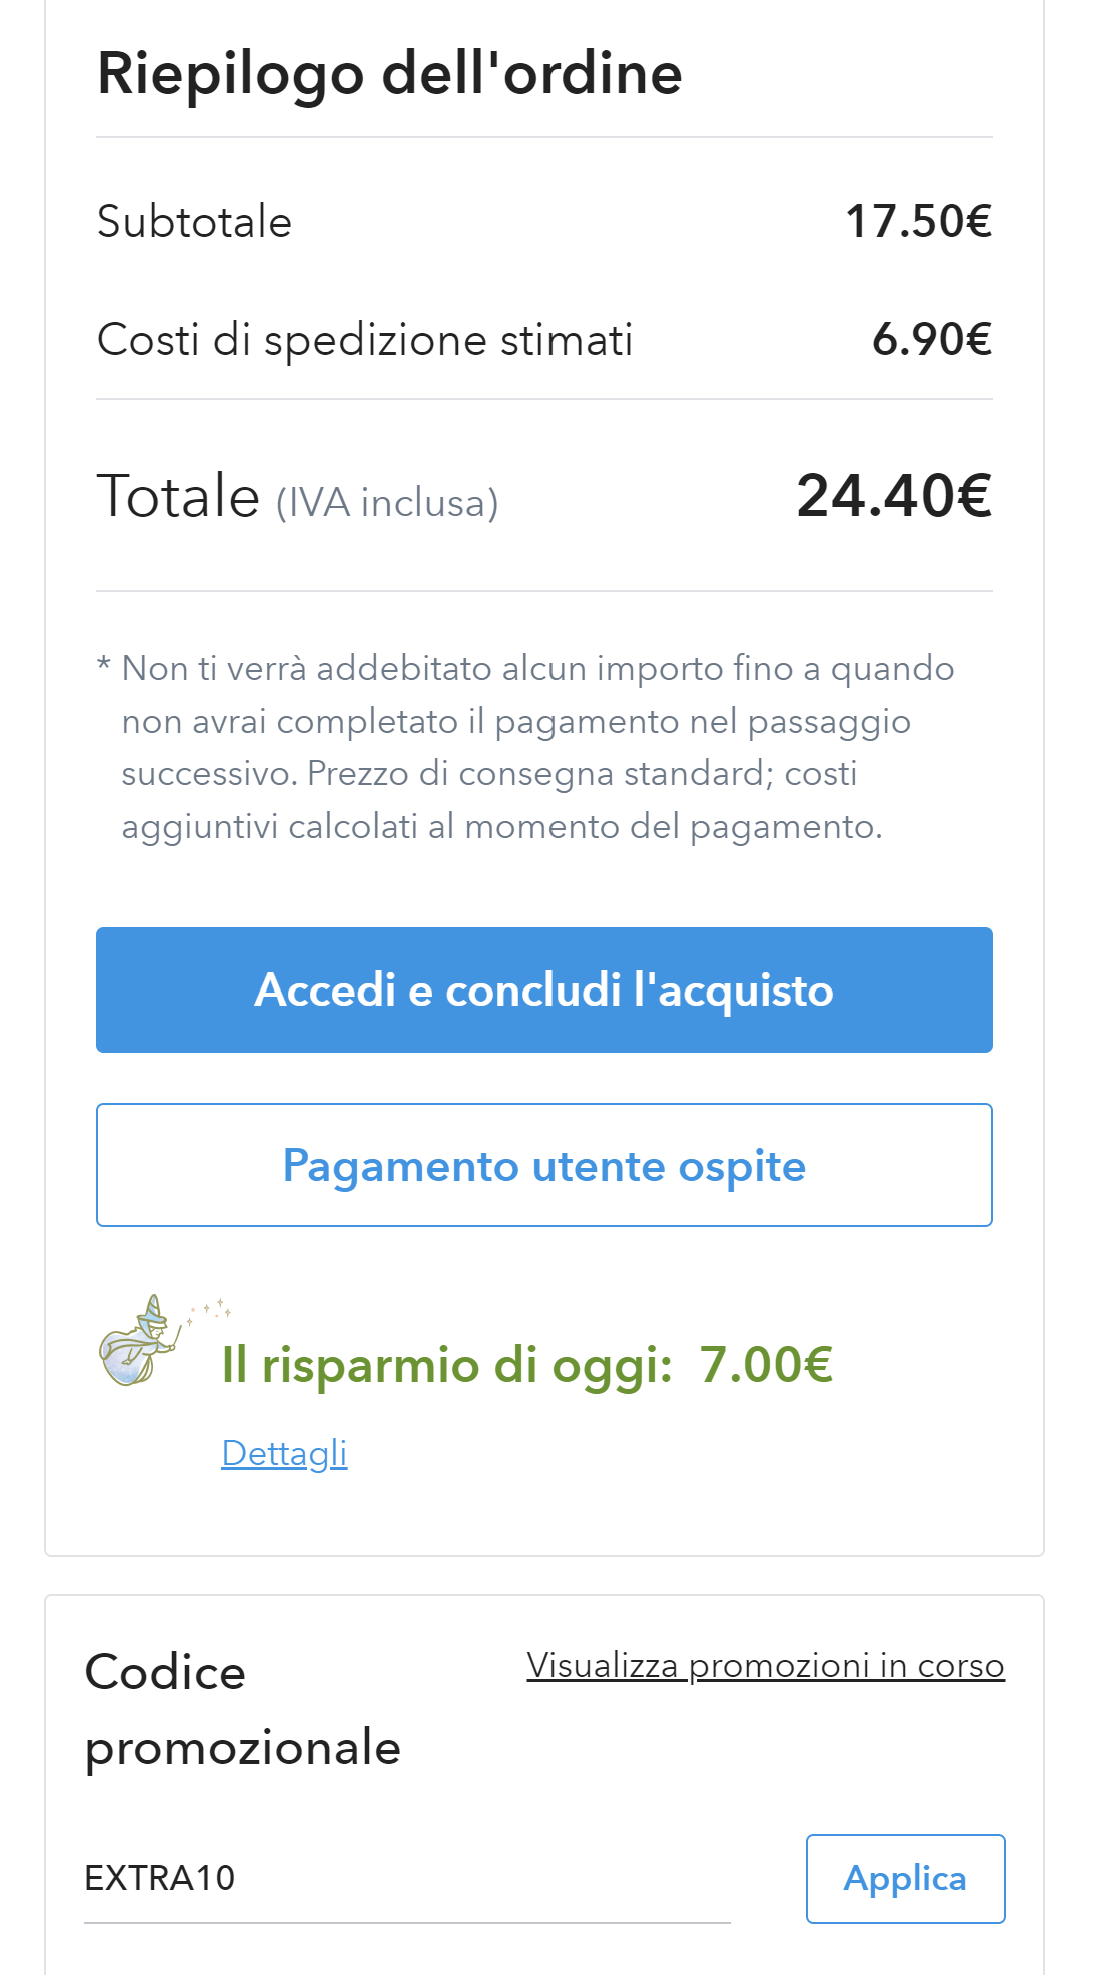
Task: Focus the promo code field containing EXTRA10
Action: (x=407, y=1878)
